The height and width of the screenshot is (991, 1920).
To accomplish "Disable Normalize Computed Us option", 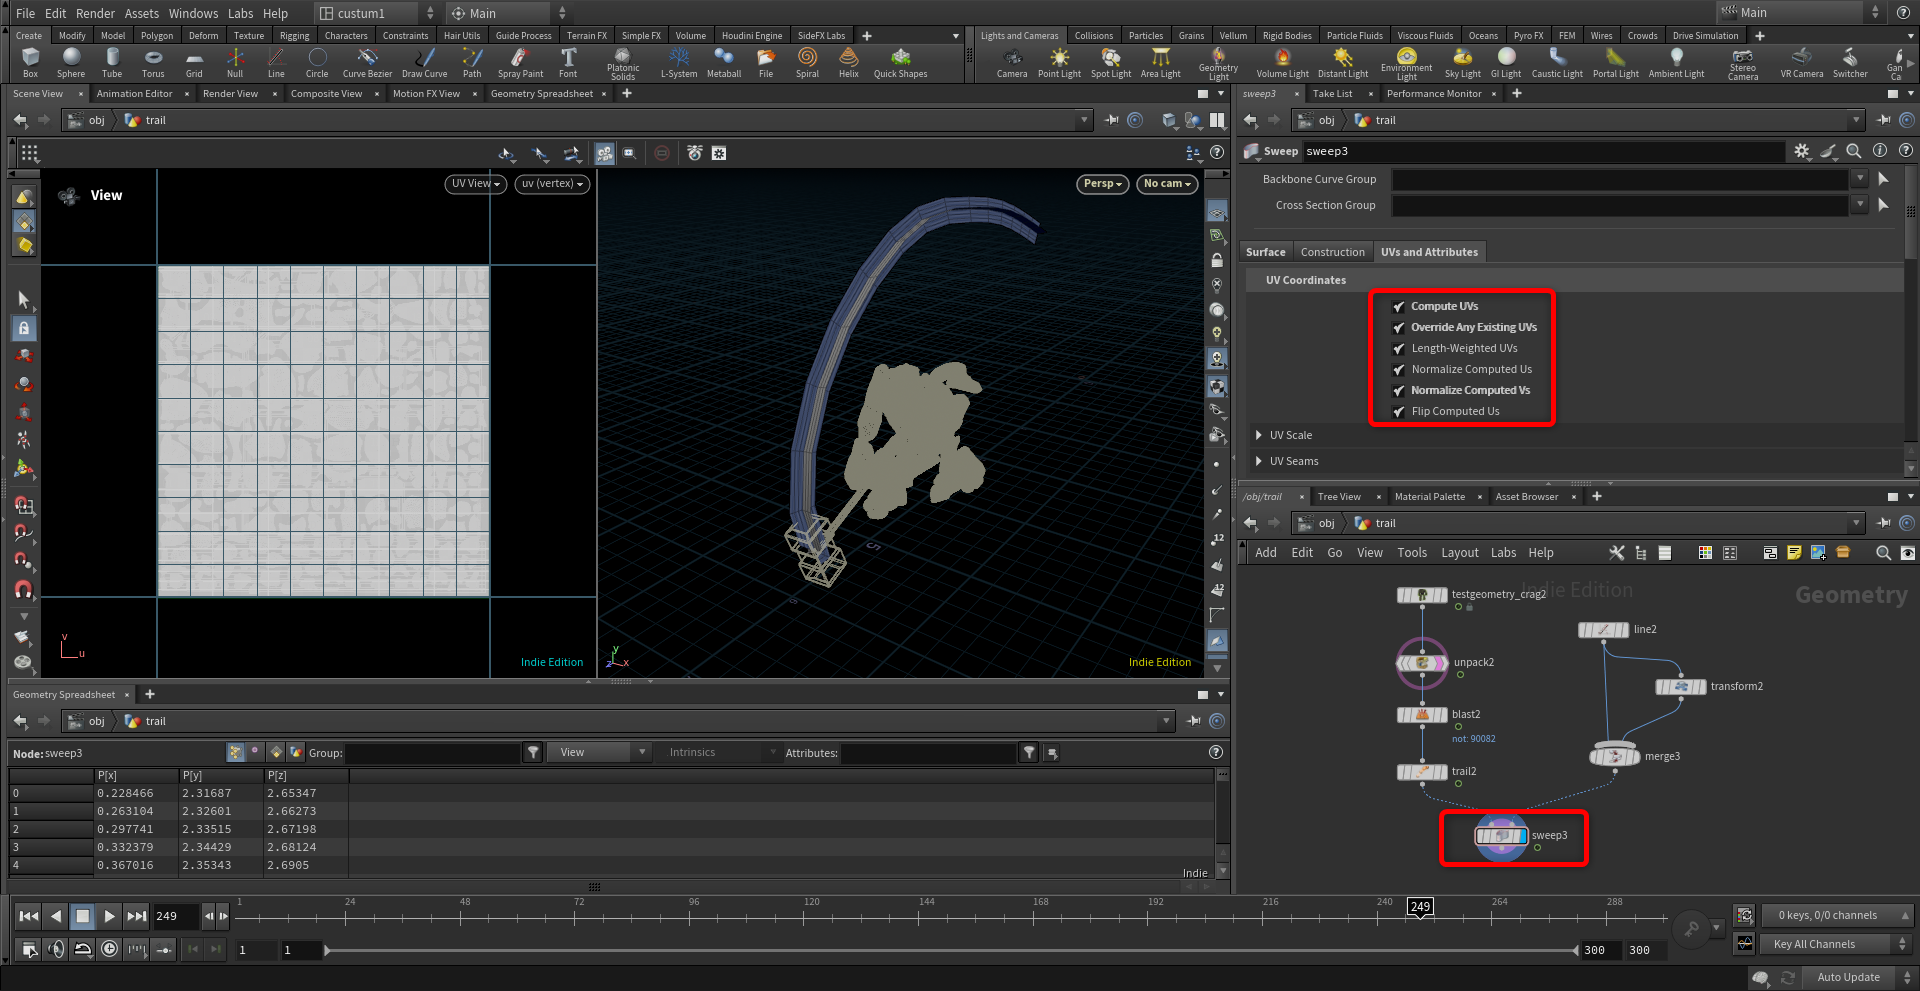I will point(1399,370).
